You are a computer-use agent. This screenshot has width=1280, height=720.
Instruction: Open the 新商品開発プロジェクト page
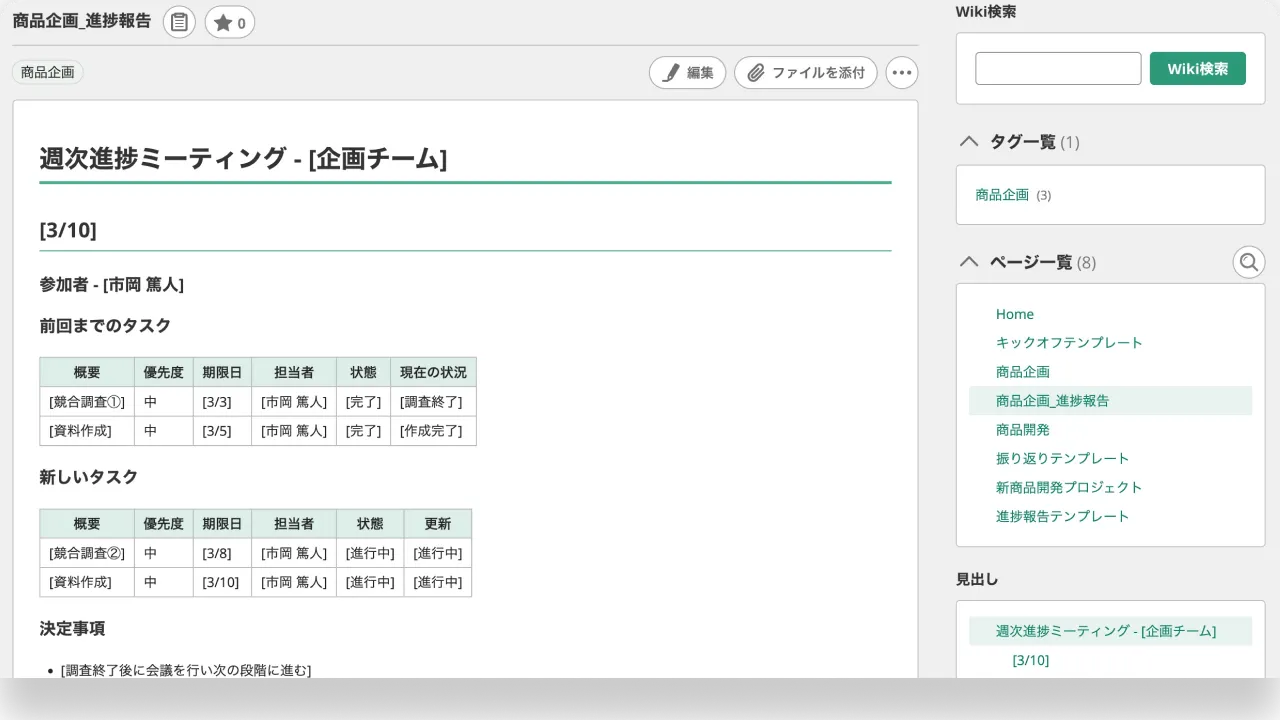point(1069,487)
